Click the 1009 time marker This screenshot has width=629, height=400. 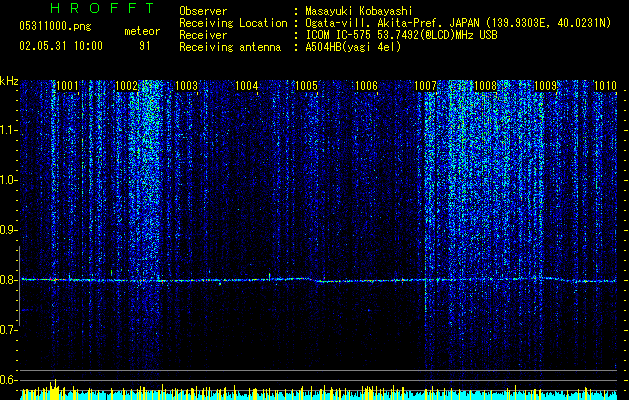546,86
